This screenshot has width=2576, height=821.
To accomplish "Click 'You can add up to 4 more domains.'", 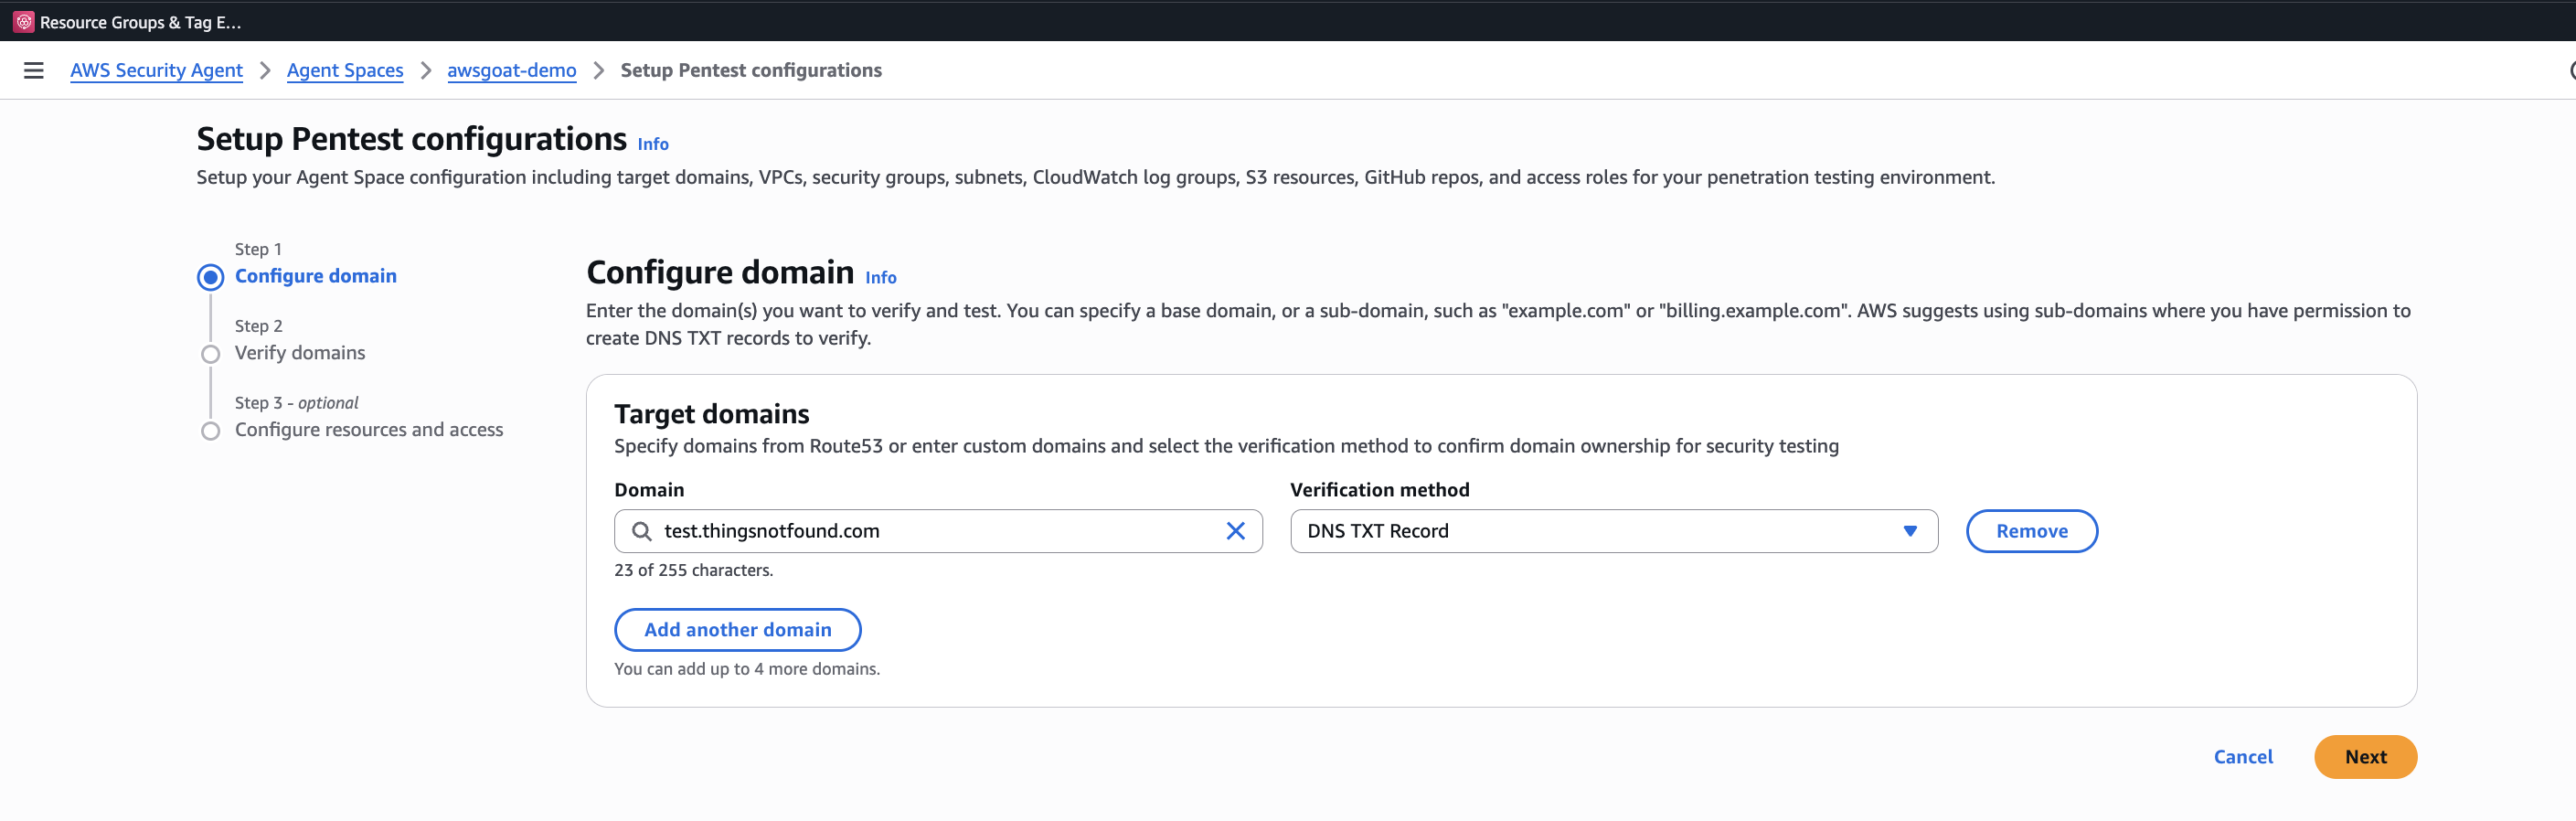I will click(x=747, y=669).
